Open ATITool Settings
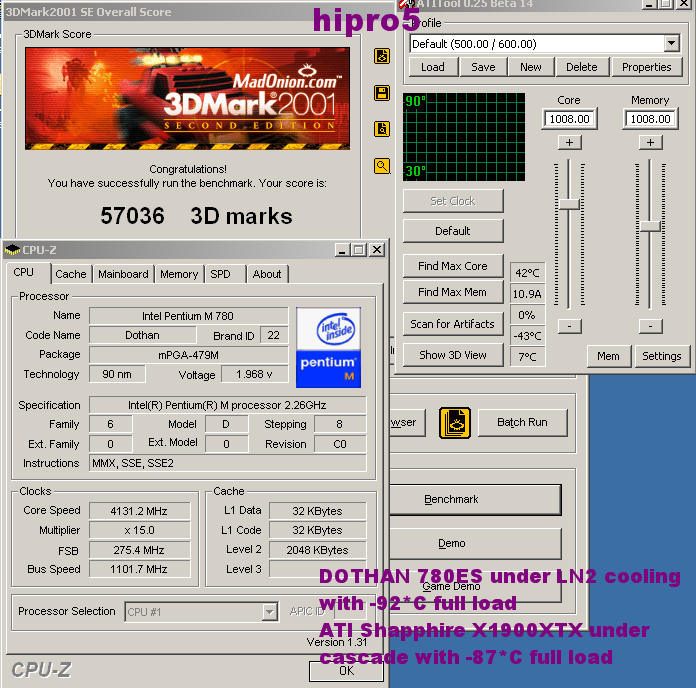The width and height of the screenshot is (696, 688). [662, 356]
